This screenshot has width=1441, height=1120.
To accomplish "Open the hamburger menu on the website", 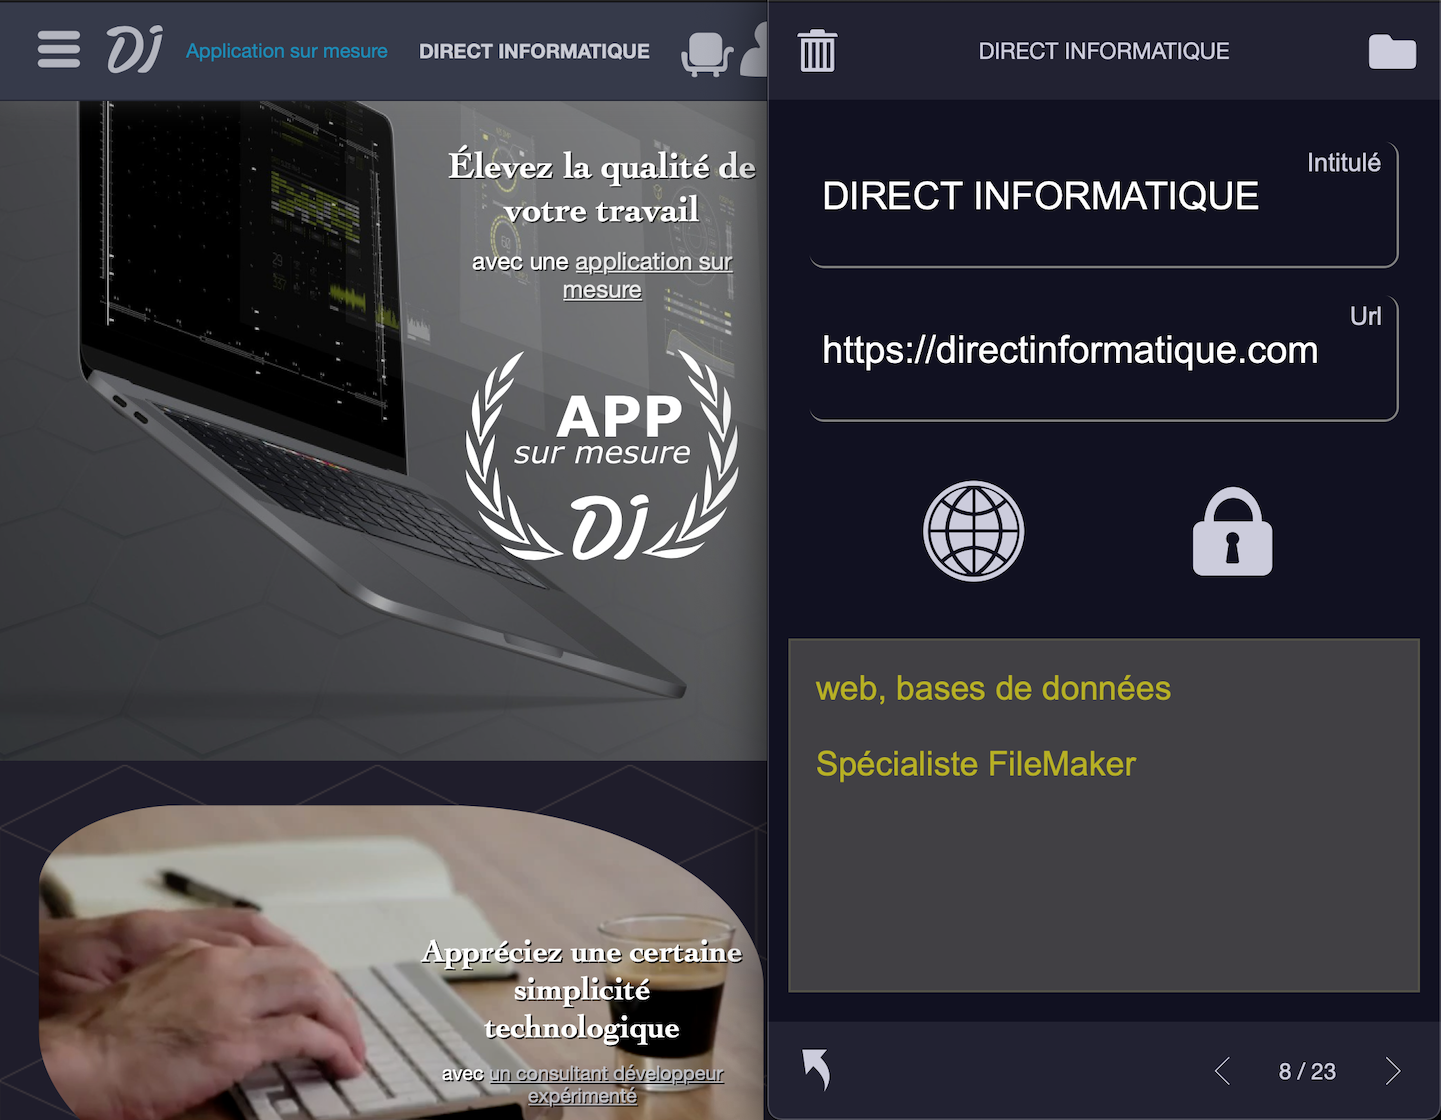I will (59, 50).
